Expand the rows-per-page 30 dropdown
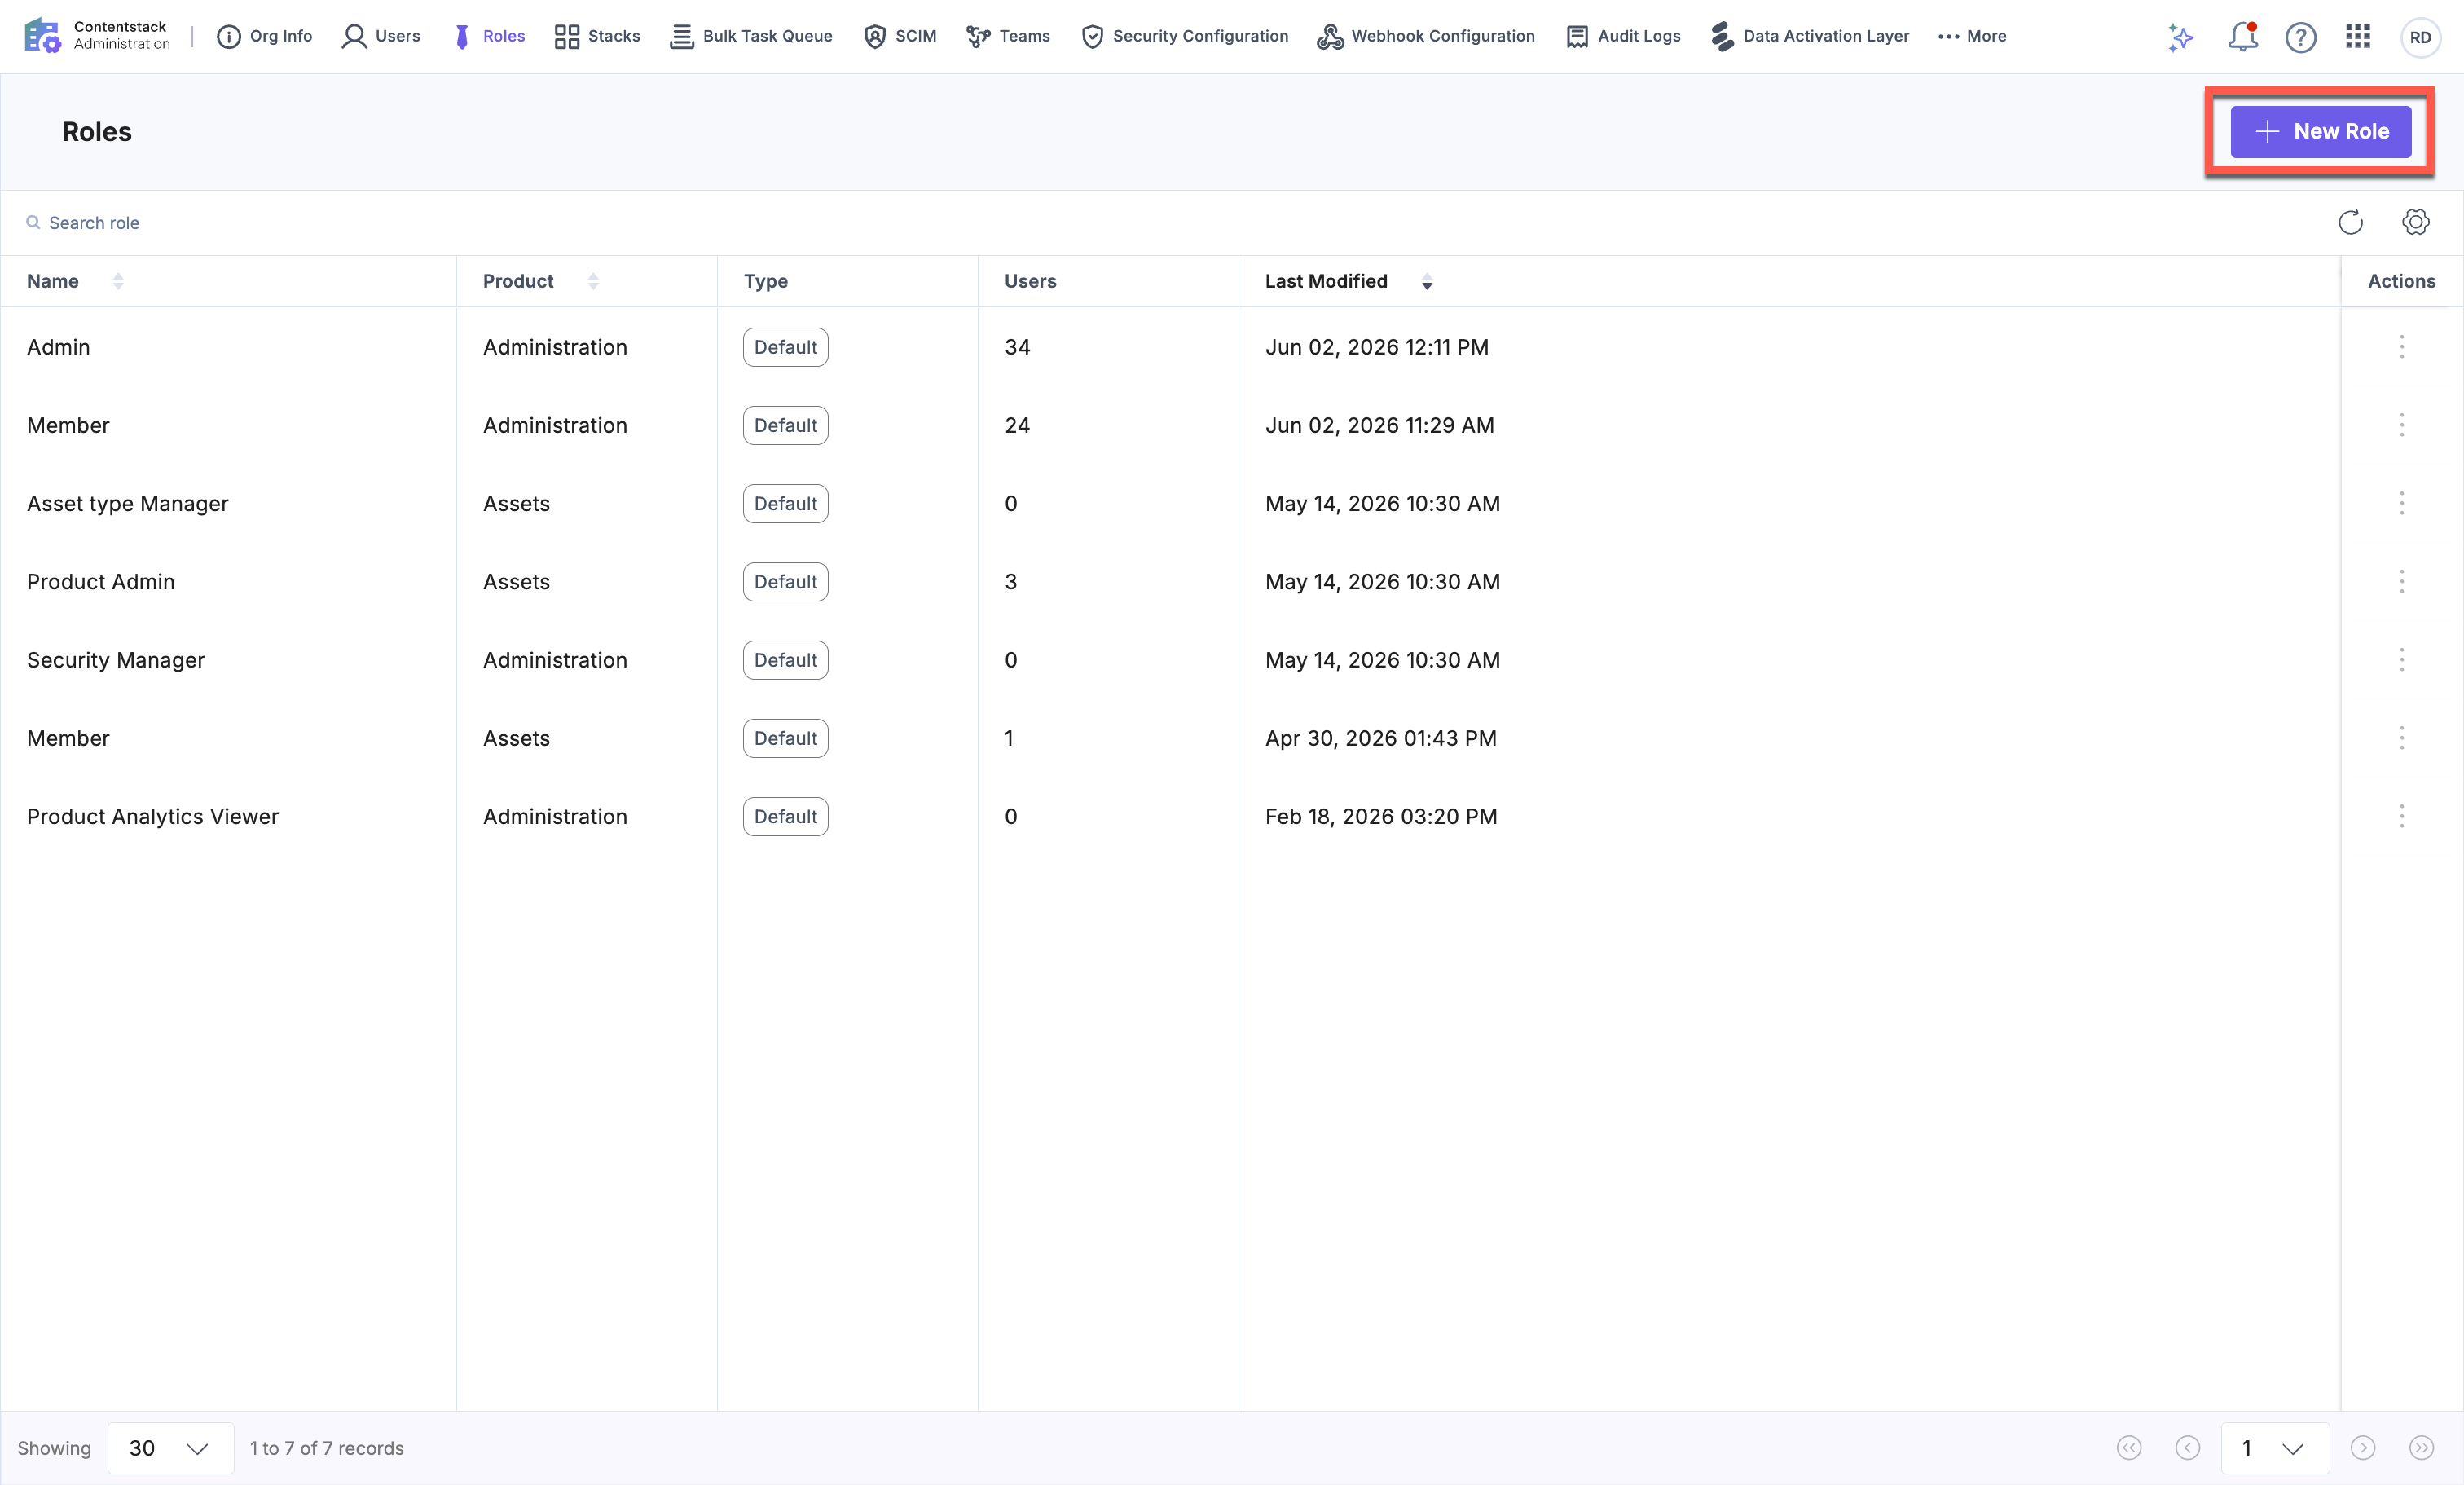The height and width of the screenshot is (1485, 2464). (x=171, y=1448)
